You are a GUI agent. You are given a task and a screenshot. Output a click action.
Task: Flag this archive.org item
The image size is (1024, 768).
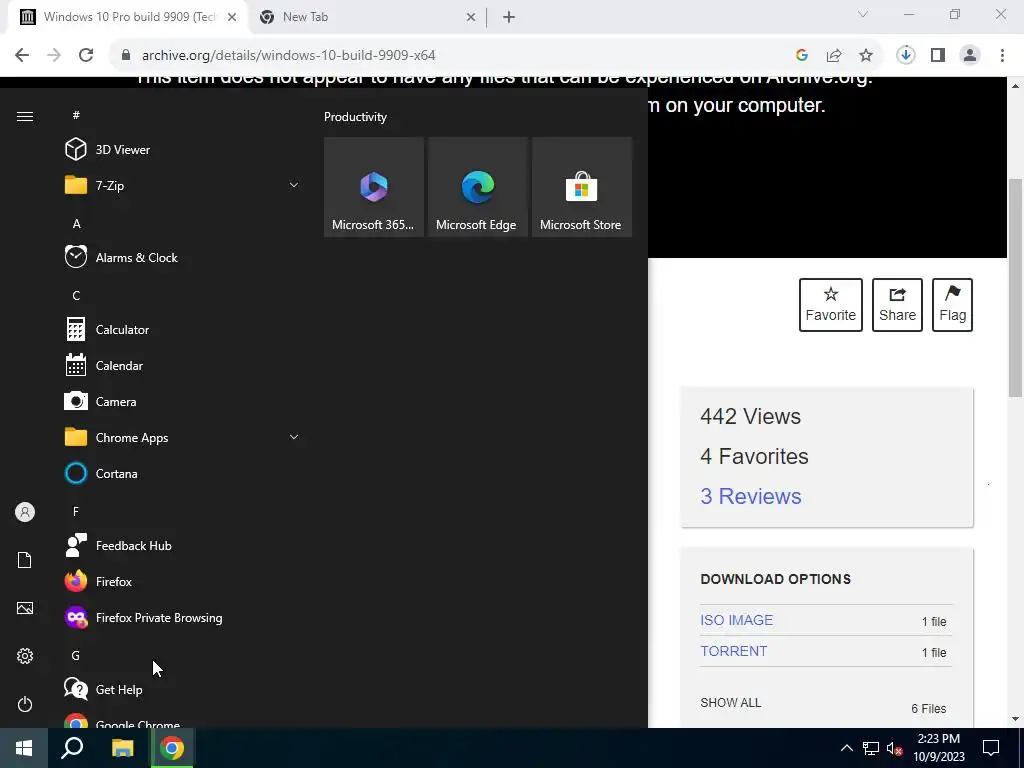(952, 305)
